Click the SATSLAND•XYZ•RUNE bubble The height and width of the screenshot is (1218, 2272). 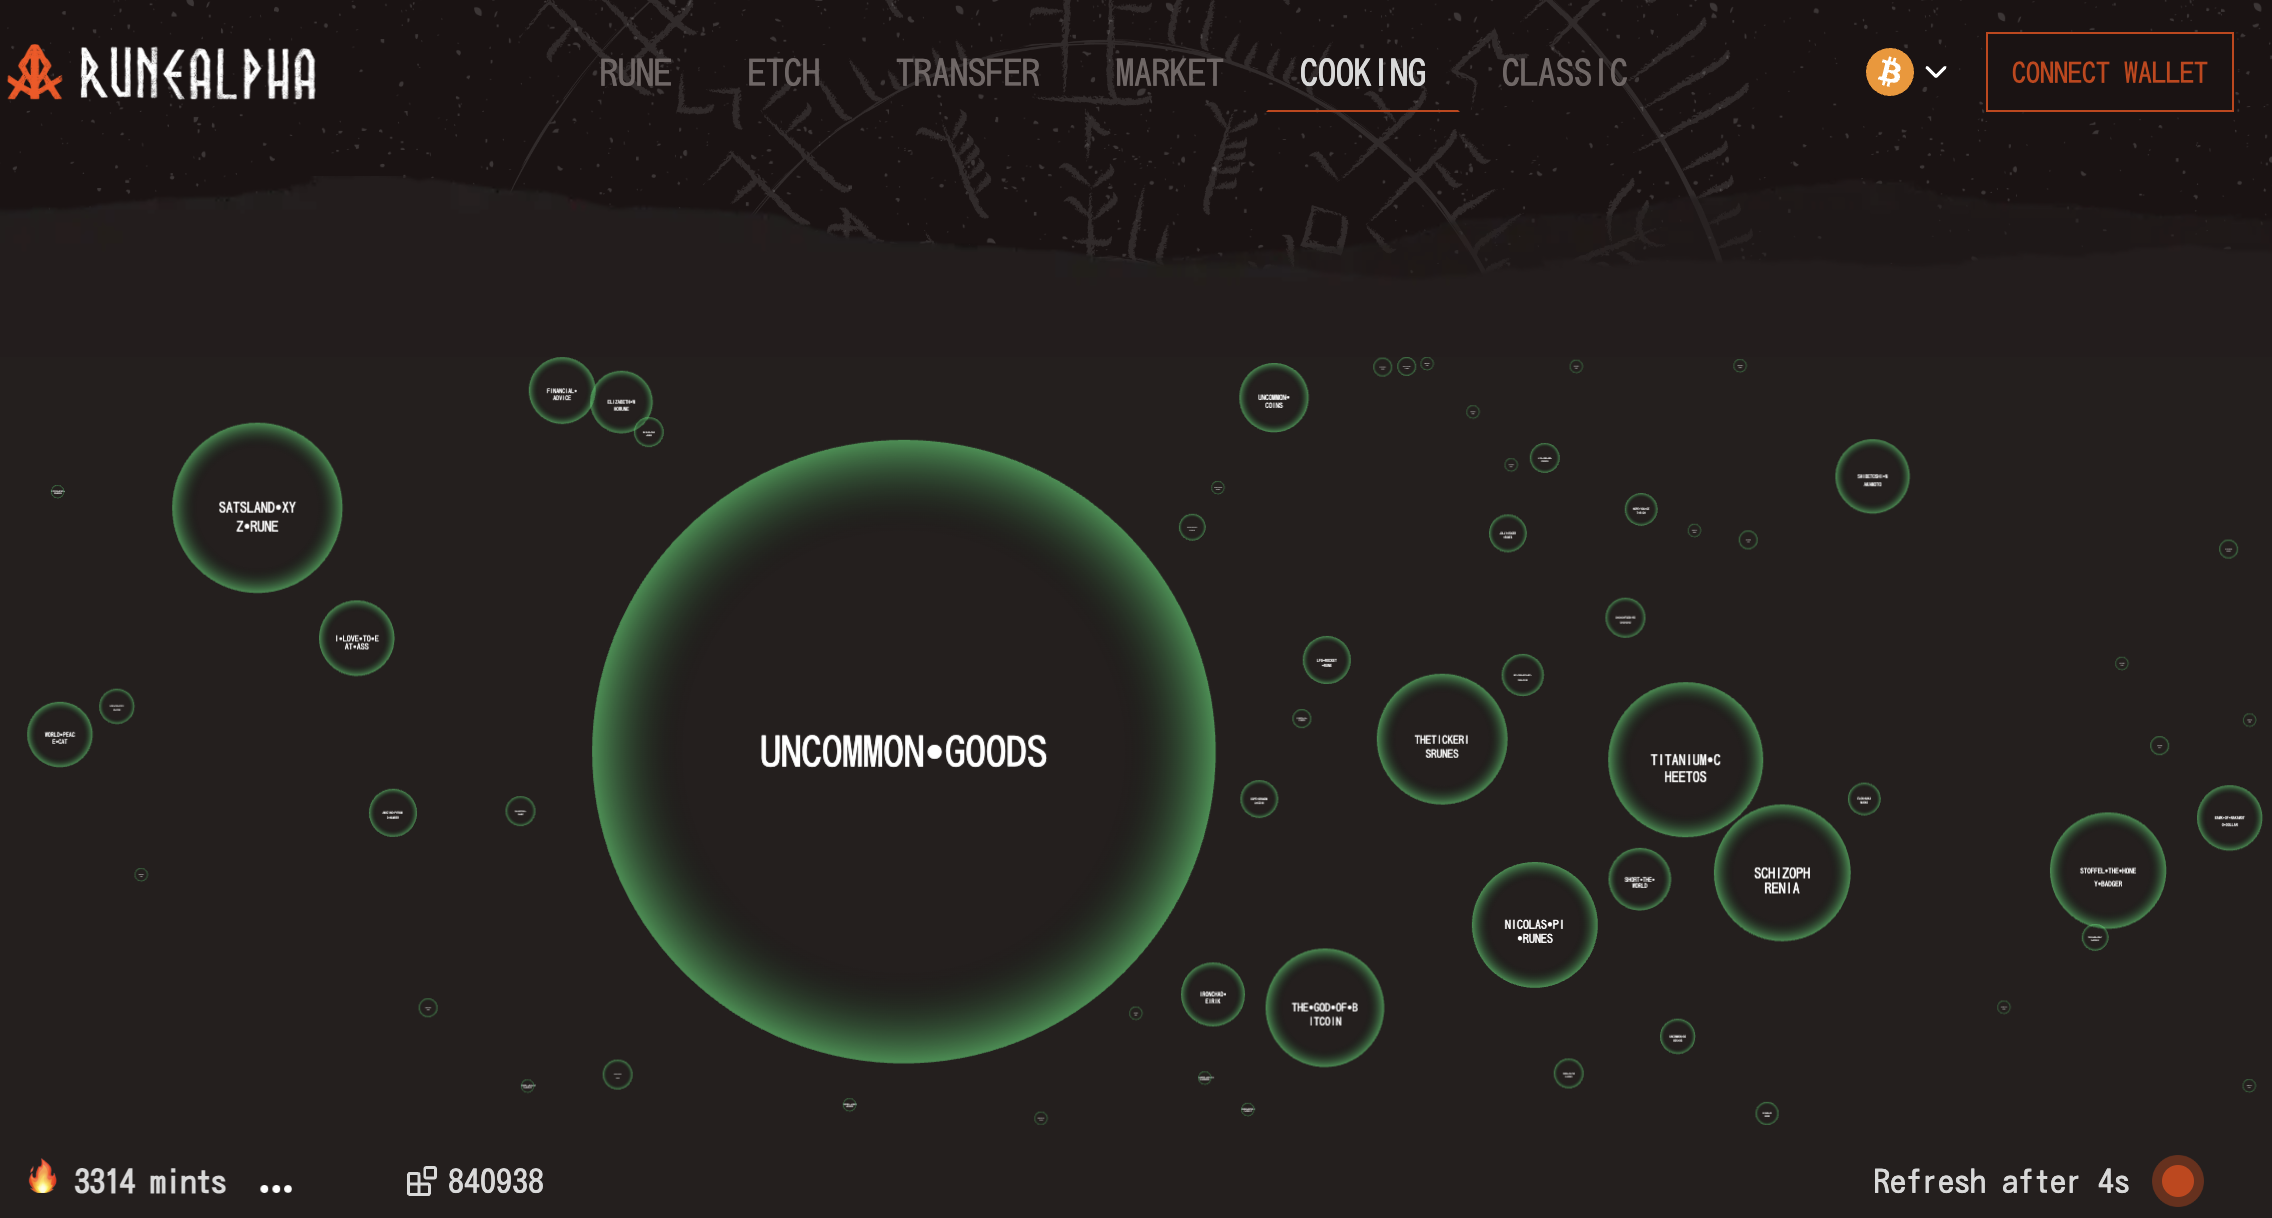[x=257, y=508]
